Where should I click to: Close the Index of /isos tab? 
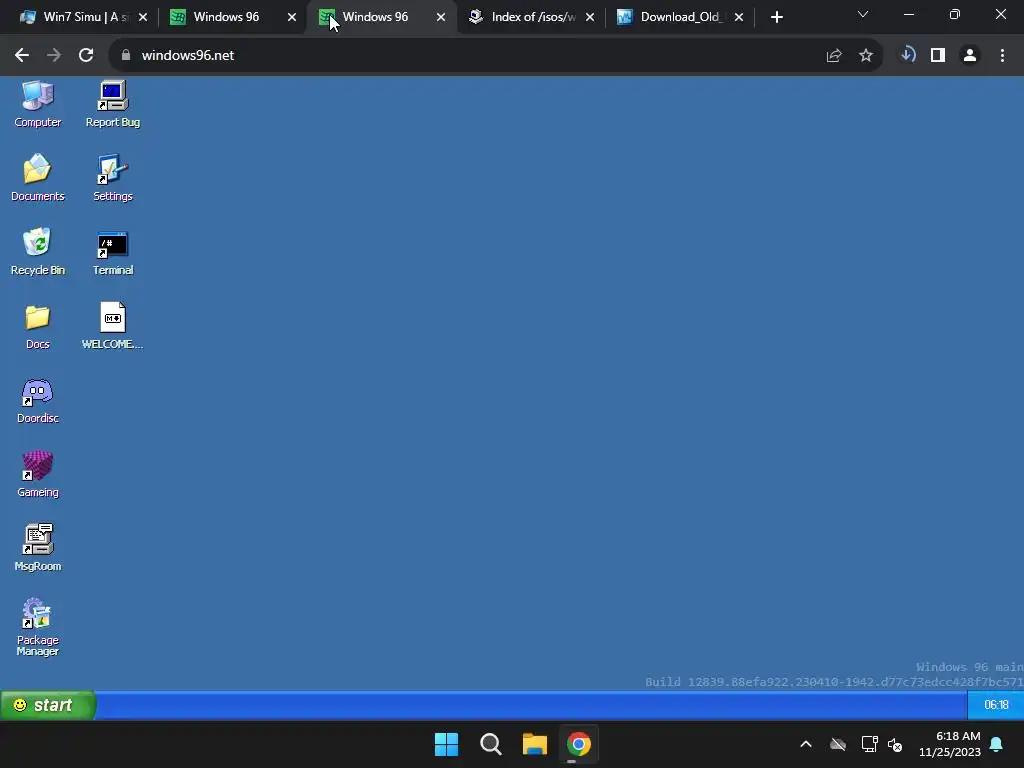590,17
